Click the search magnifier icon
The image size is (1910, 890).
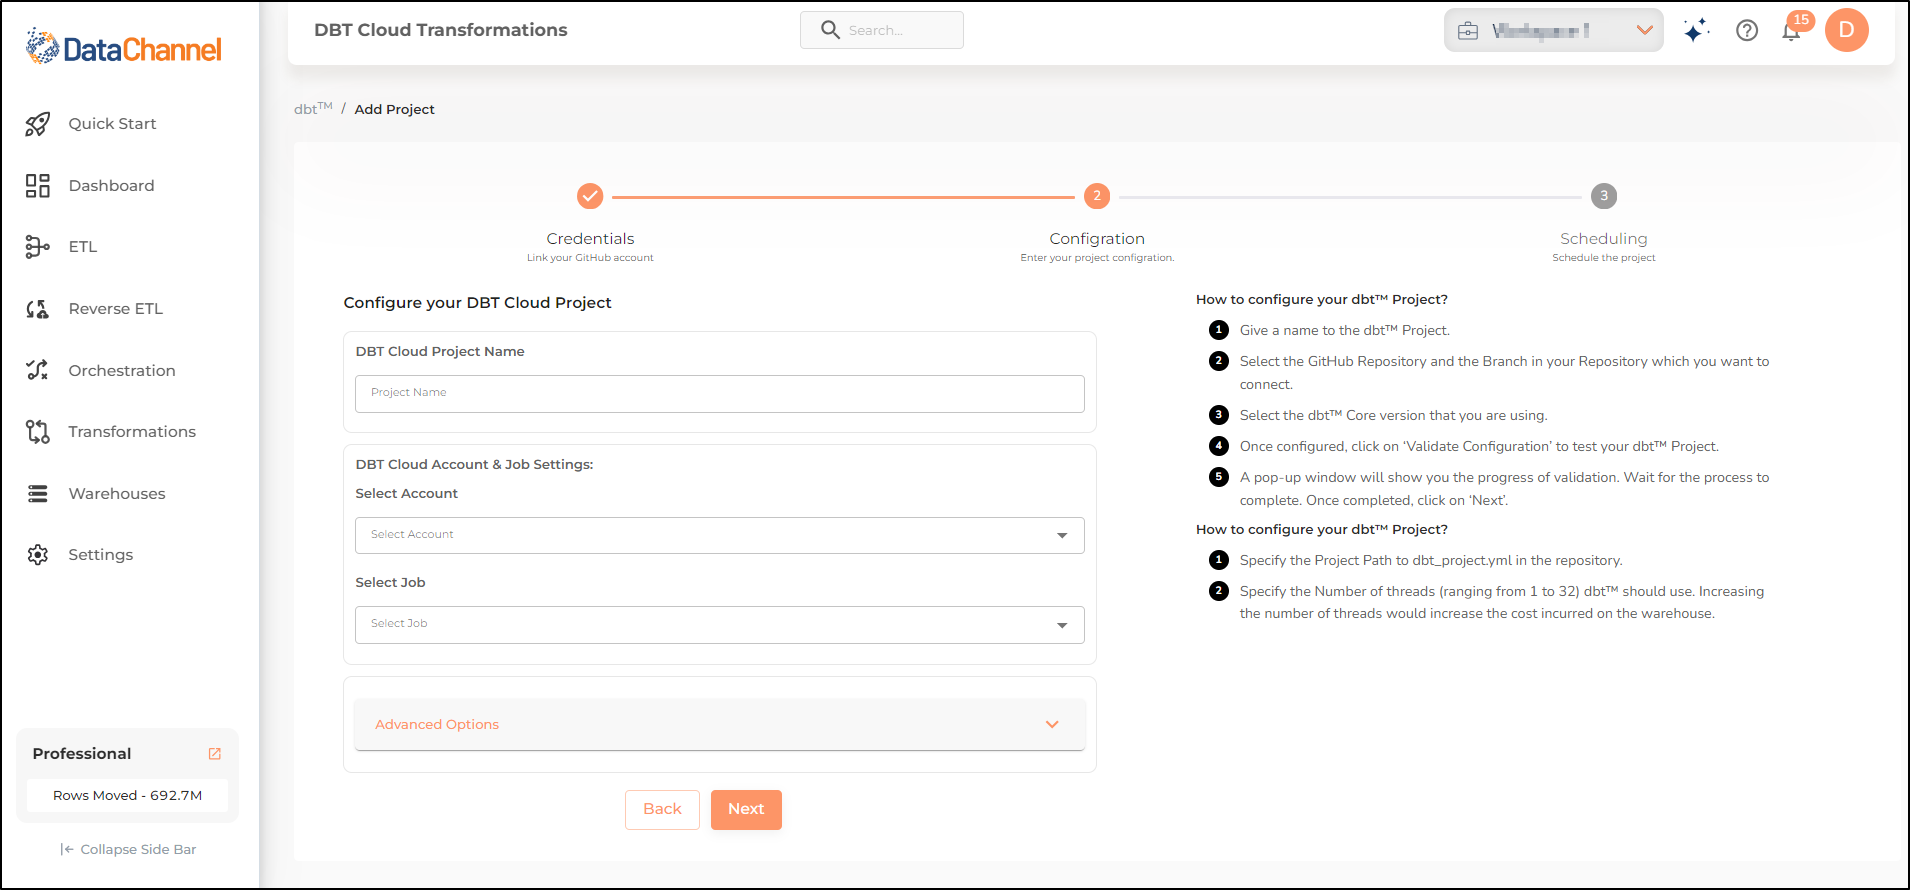pos(830,30)
